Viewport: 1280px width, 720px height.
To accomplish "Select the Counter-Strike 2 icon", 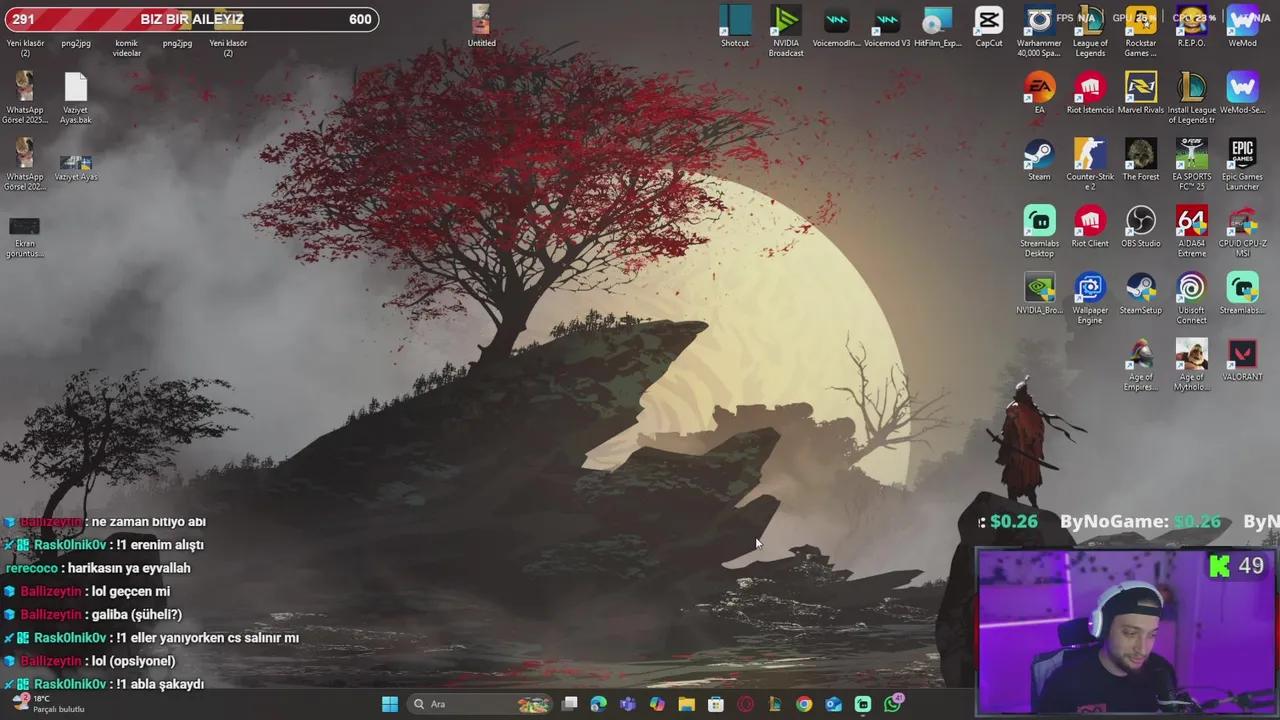I will [x=1090, y=164].
